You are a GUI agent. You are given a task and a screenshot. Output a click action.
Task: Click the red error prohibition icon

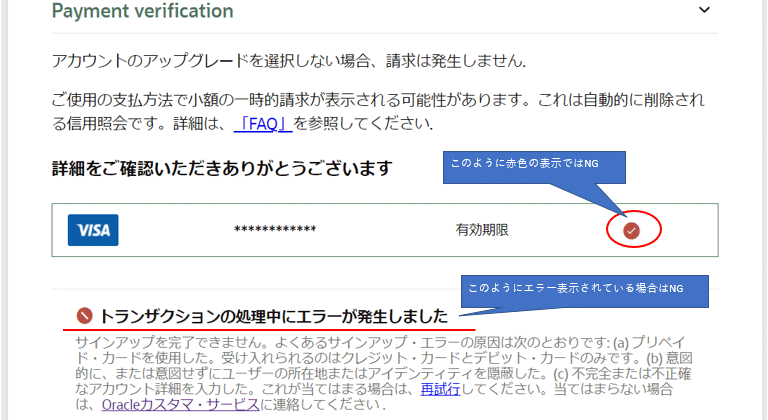click(x=84, y=316)
